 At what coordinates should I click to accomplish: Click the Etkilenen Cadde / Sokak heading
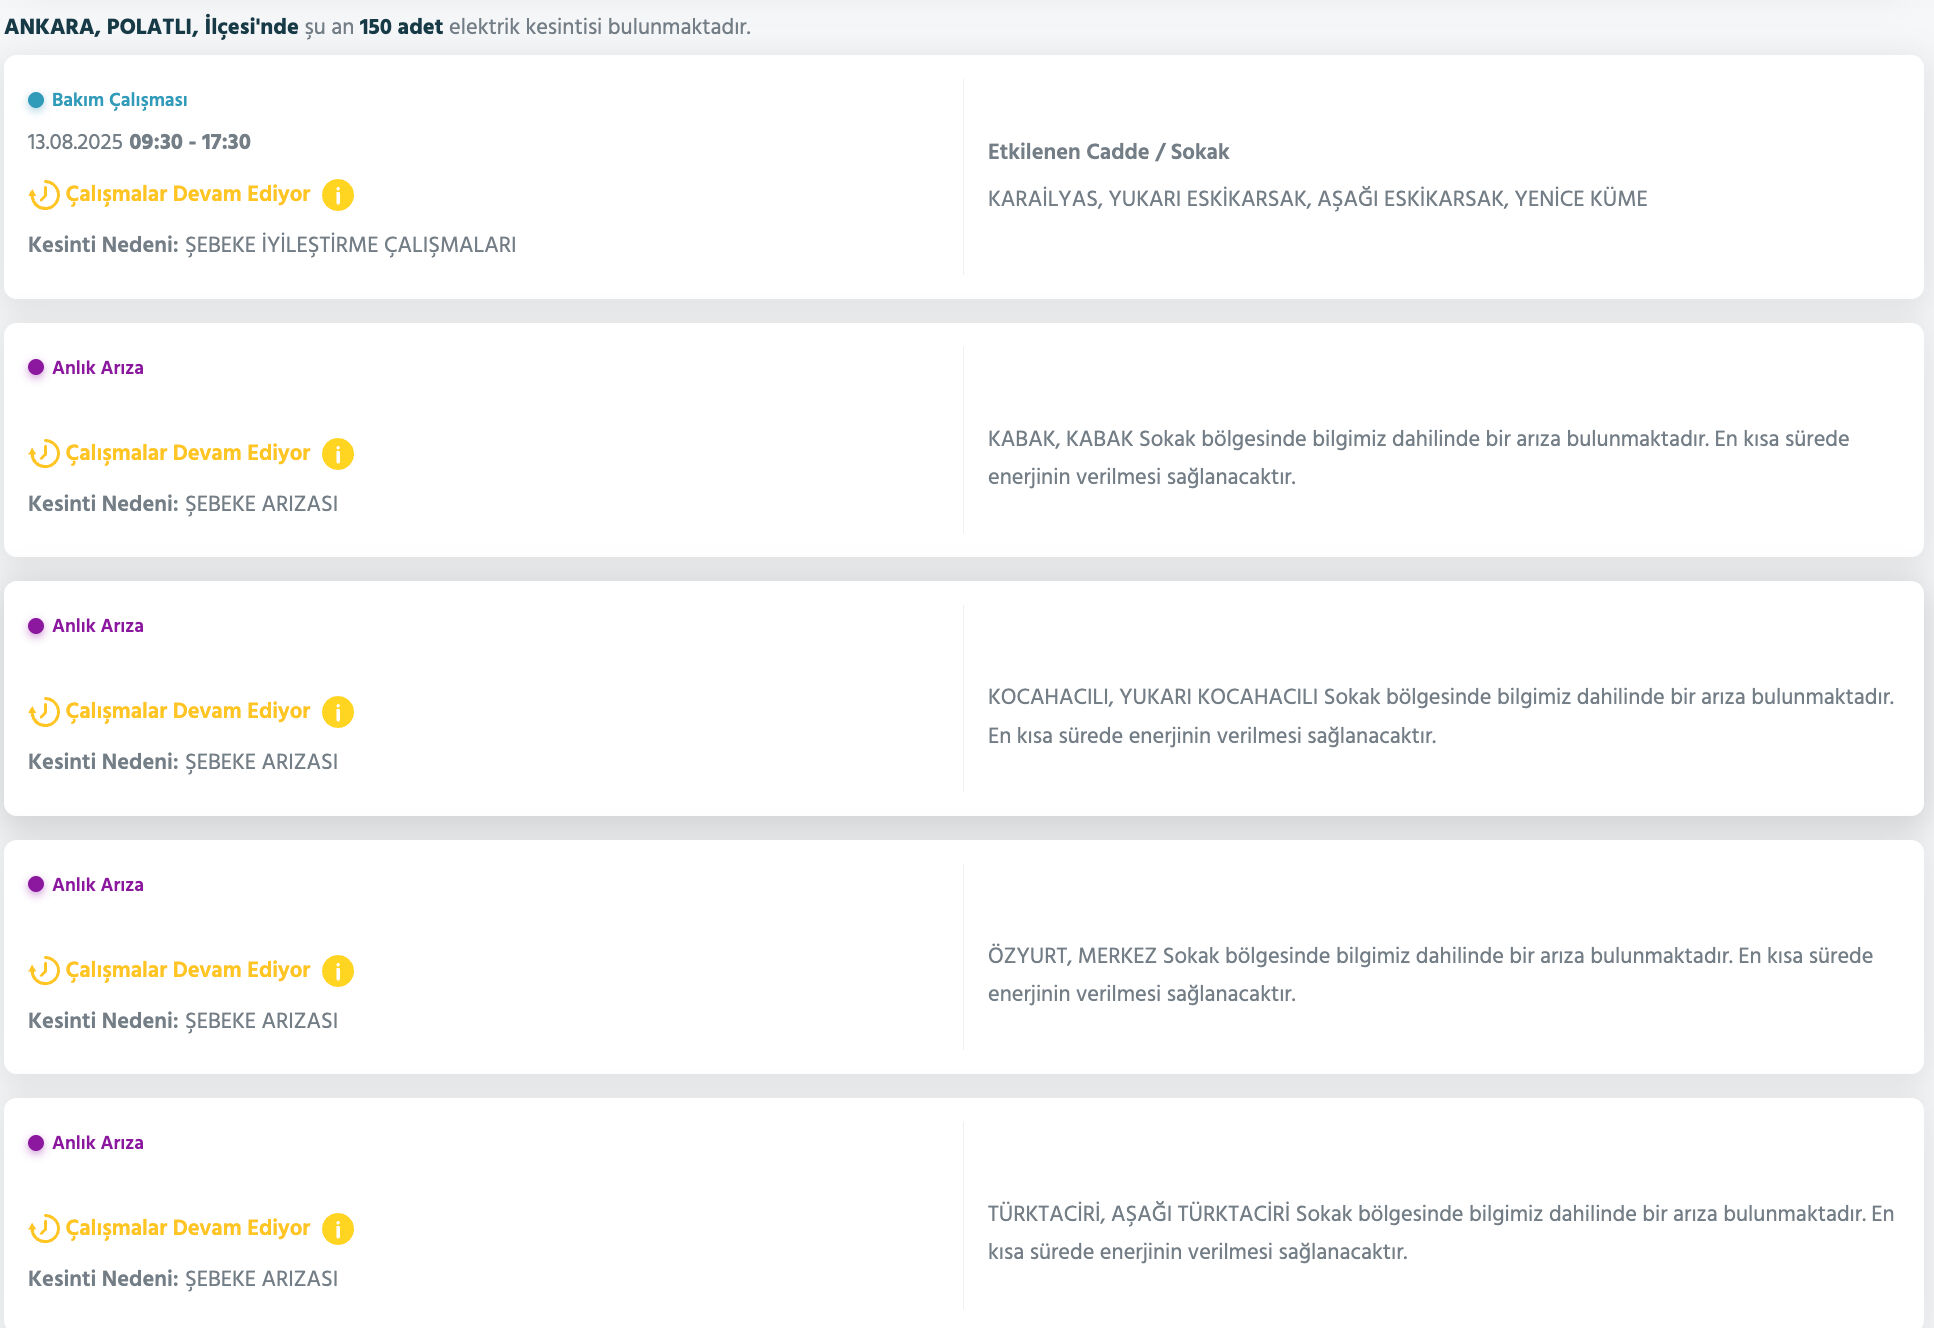pyautogui.click(x=1108, y=152)
